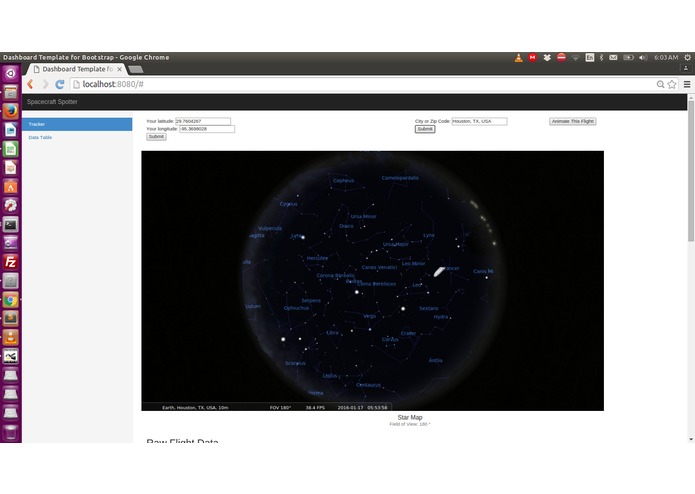Click the Google Chrome dock icon

11,300
